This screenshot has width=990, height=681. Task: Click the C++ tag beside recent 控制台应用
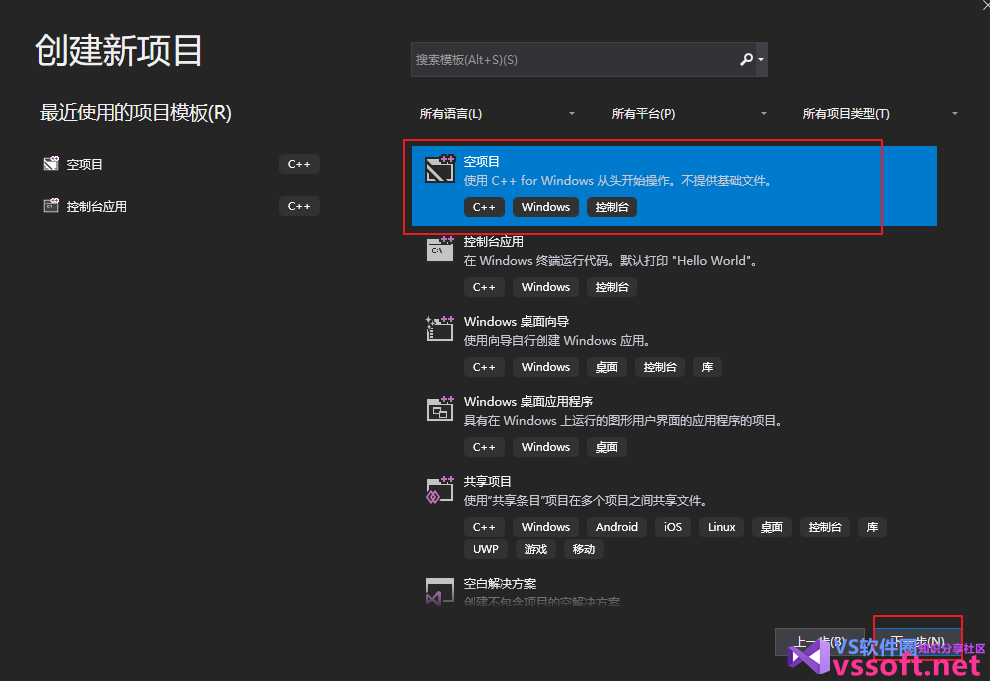(x=299, y=206)
